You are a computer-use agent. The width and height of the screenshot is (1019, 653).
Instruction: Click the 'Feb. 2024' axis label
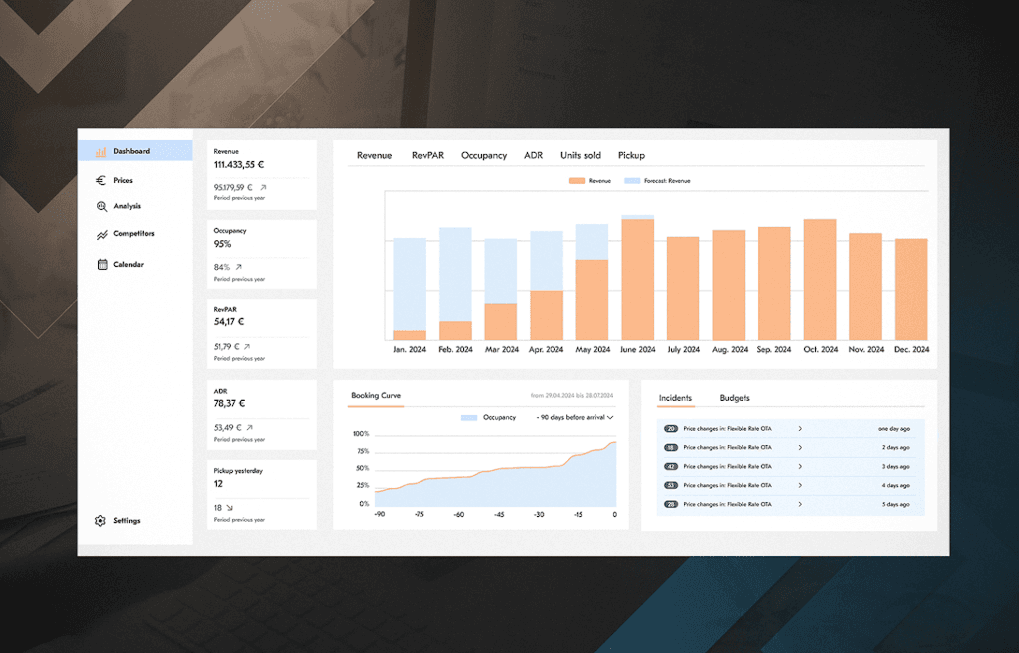coord(455,350)
